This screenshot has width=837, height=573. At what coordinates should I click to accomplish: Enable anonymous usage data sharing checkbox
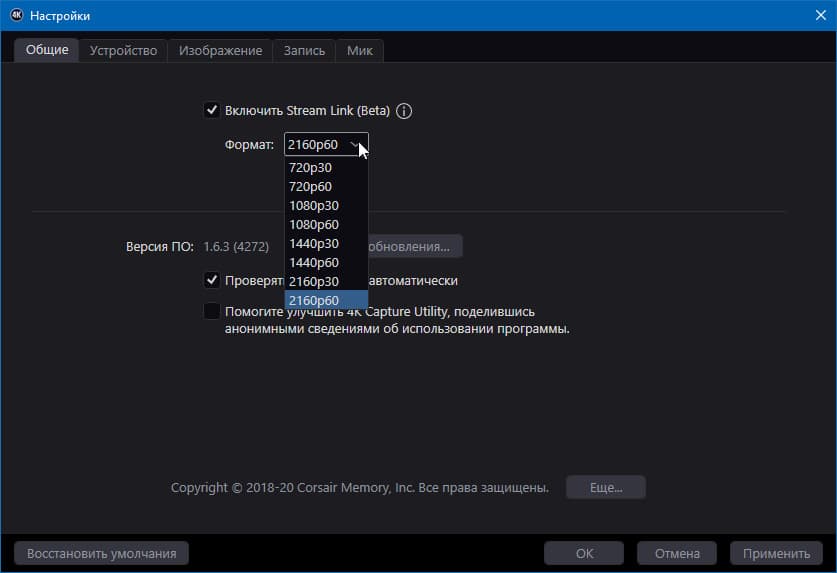click(x=212, y=311)
